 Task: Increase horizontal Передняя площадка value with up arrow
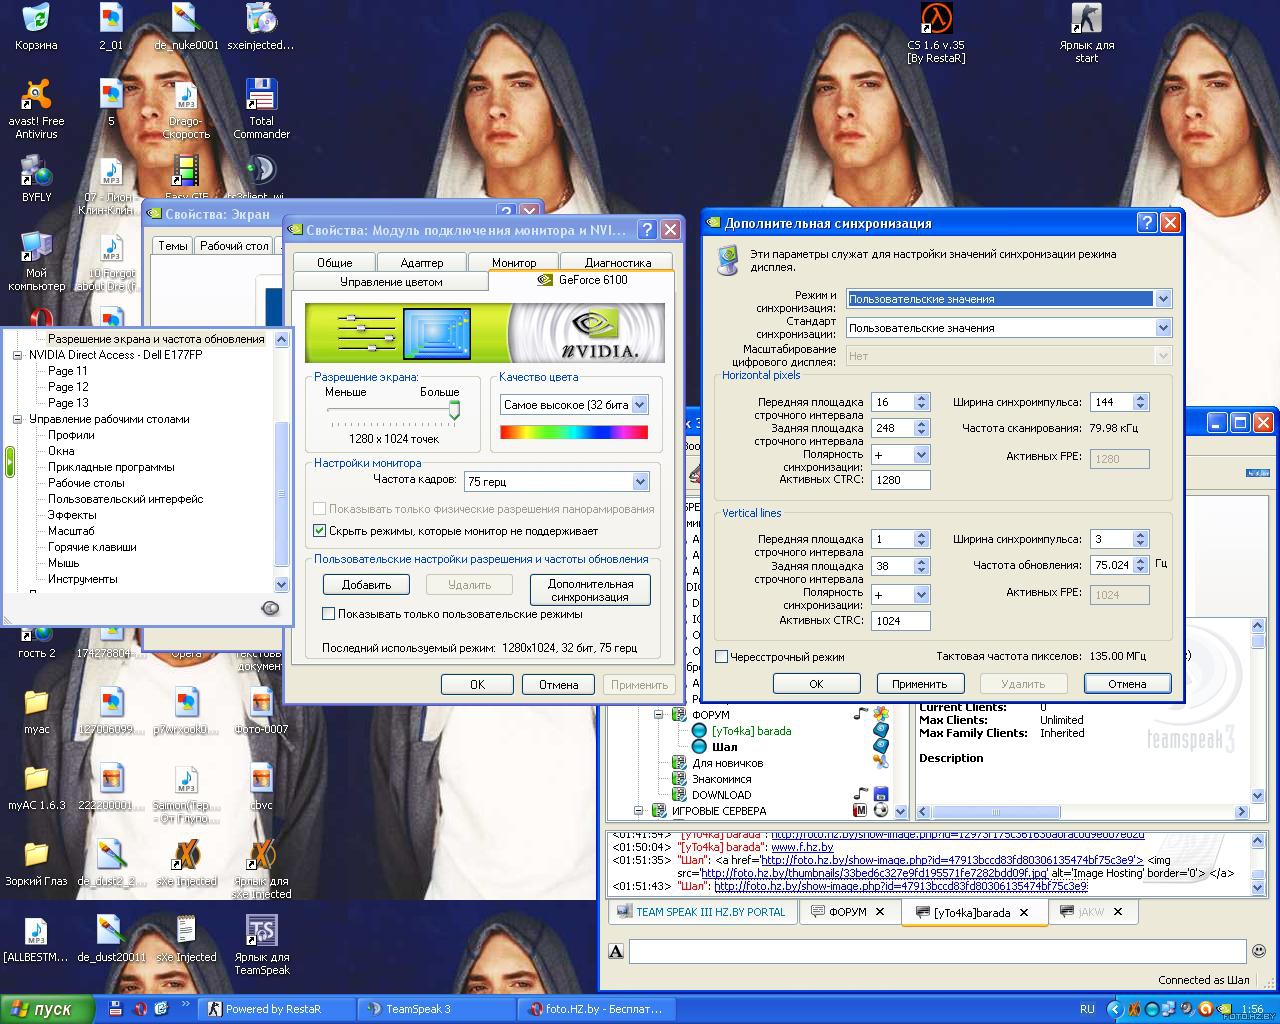tap(921, 398)
